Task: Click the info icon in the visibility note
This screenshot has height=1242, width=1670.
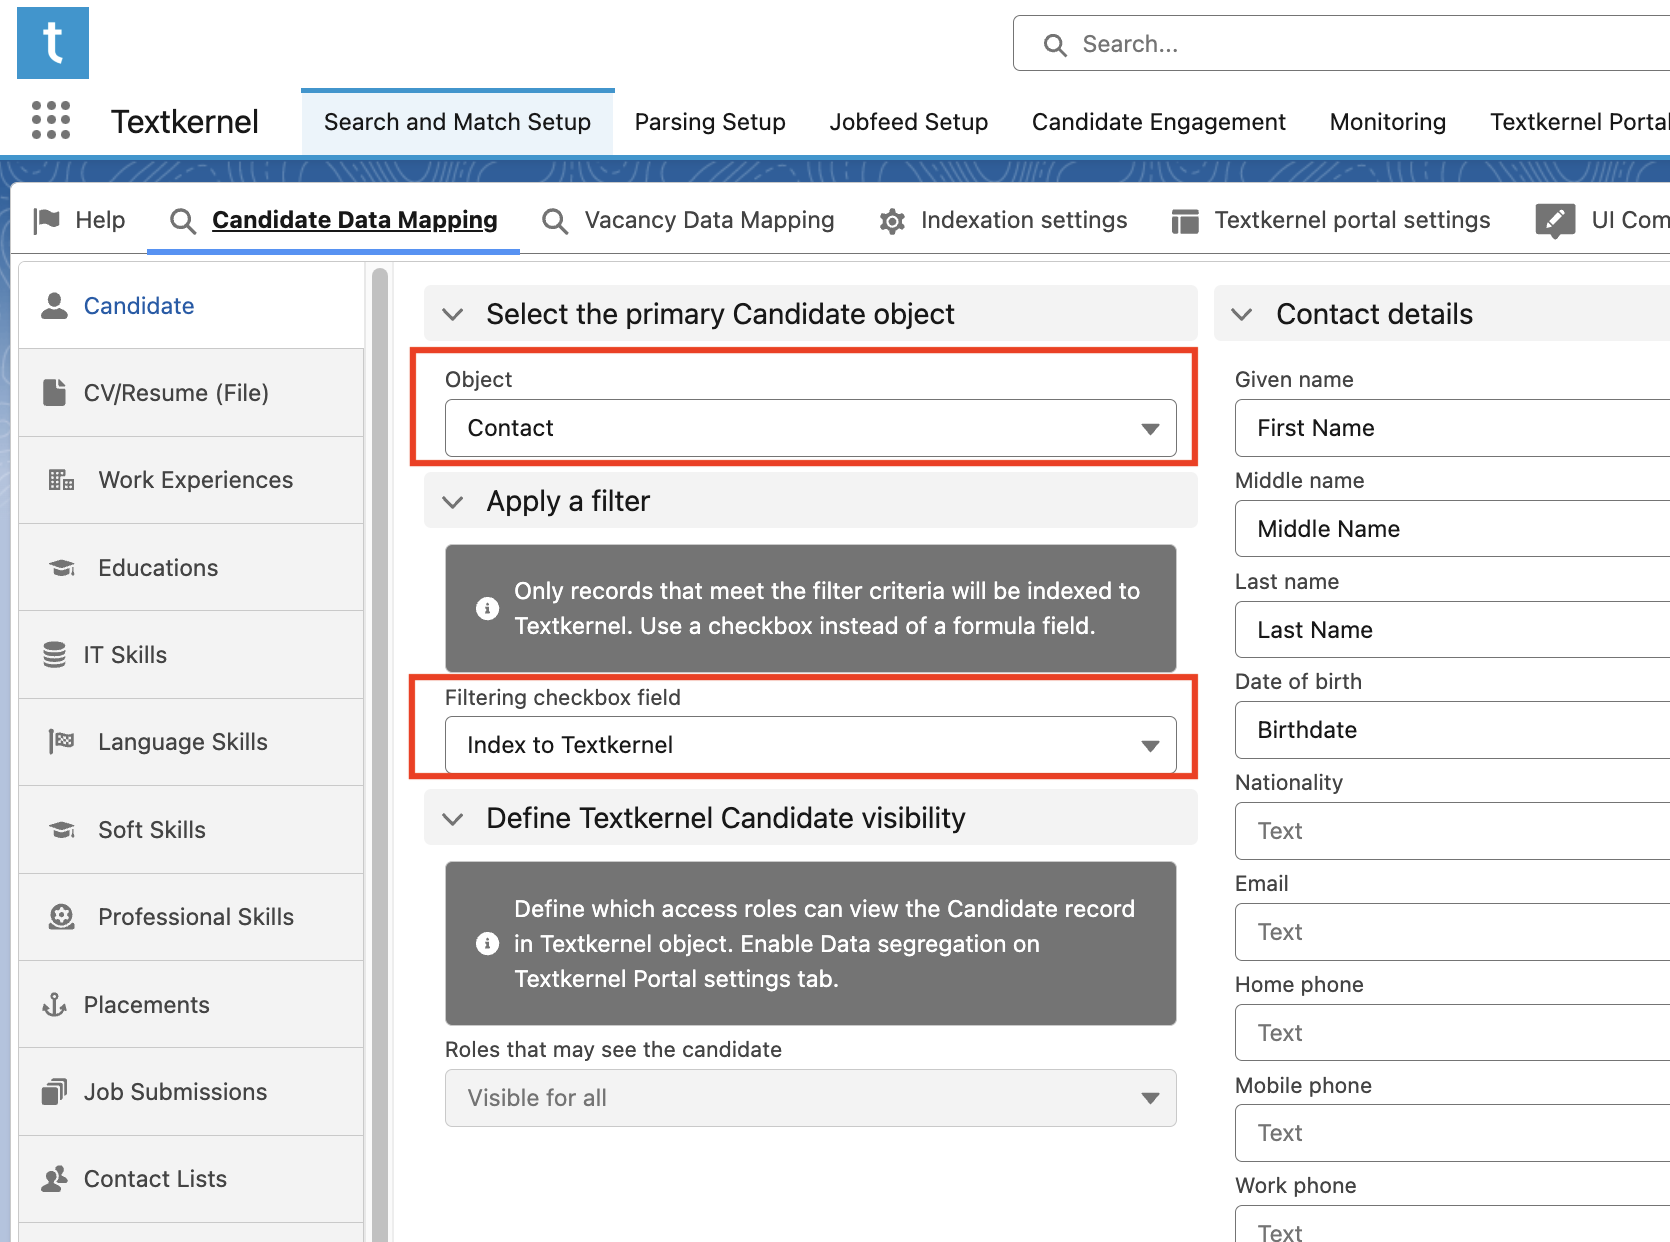Action: pyautogui.click(x=487, y=944)
